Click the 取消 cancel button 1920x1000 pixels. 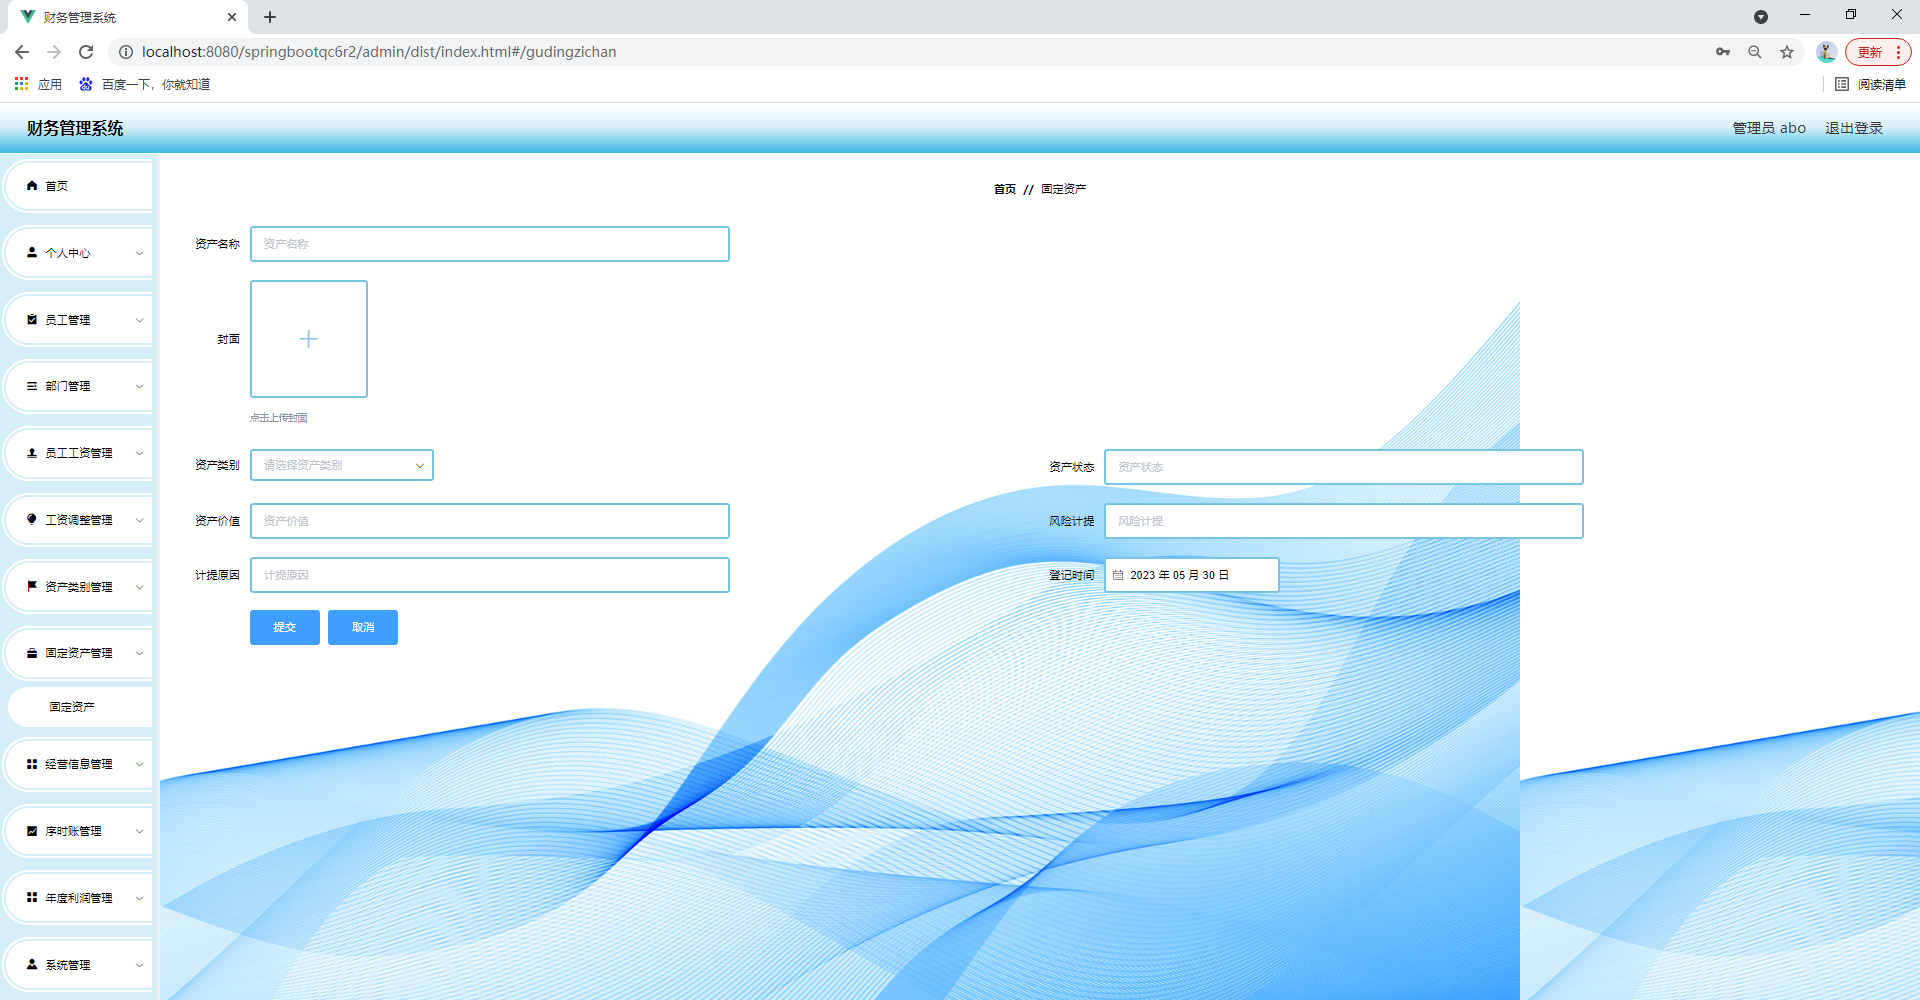363,627
